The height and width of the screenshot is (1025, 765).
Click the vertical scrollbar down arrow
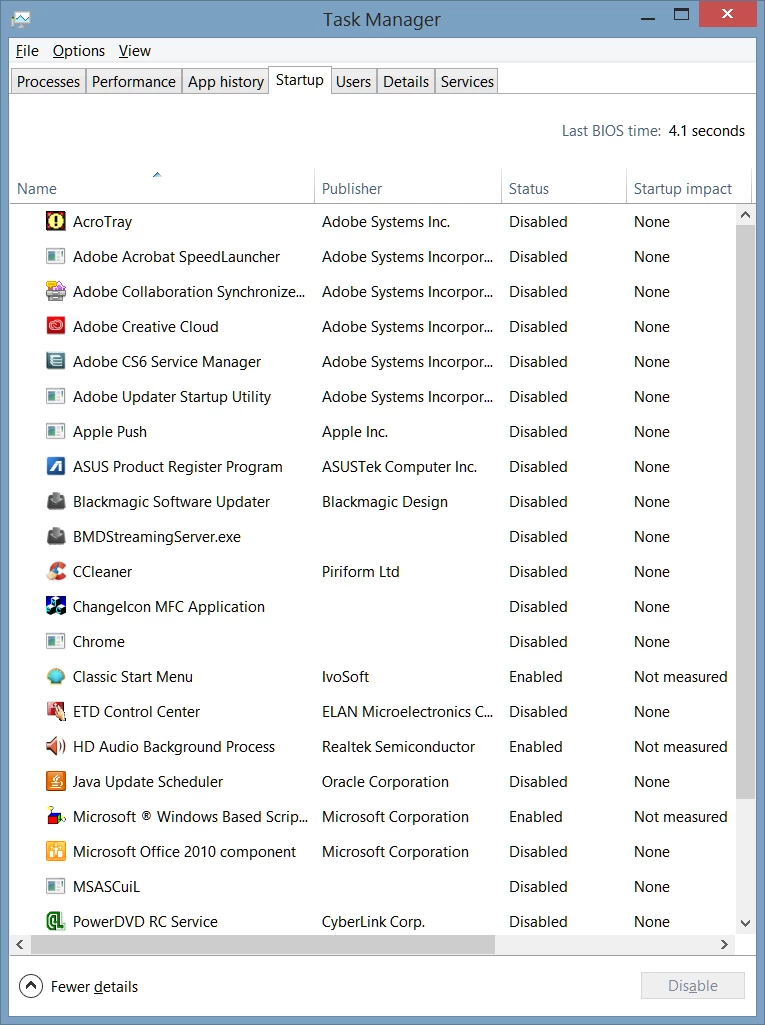pyautogui.click(x=745, y=923)
